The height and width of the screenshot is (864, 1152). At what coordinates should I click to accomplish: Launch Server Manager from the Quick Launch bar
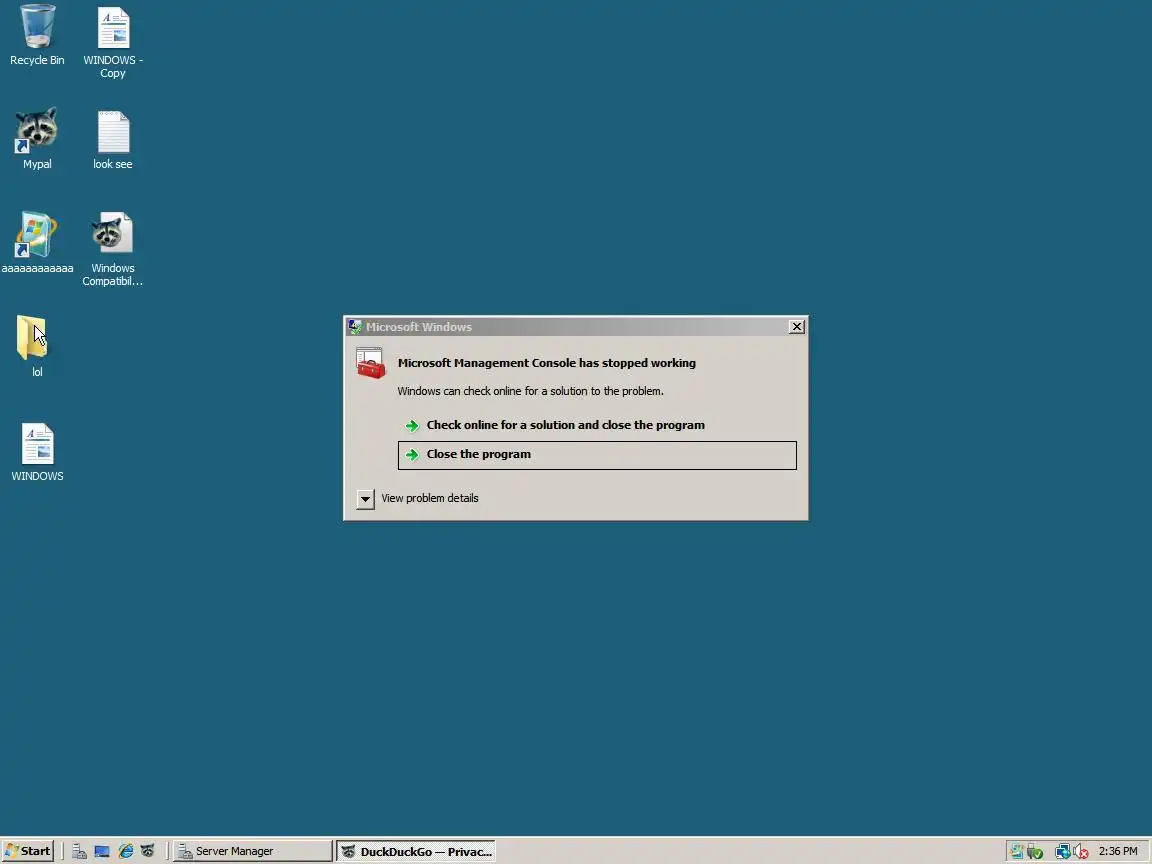coord(79,852)
